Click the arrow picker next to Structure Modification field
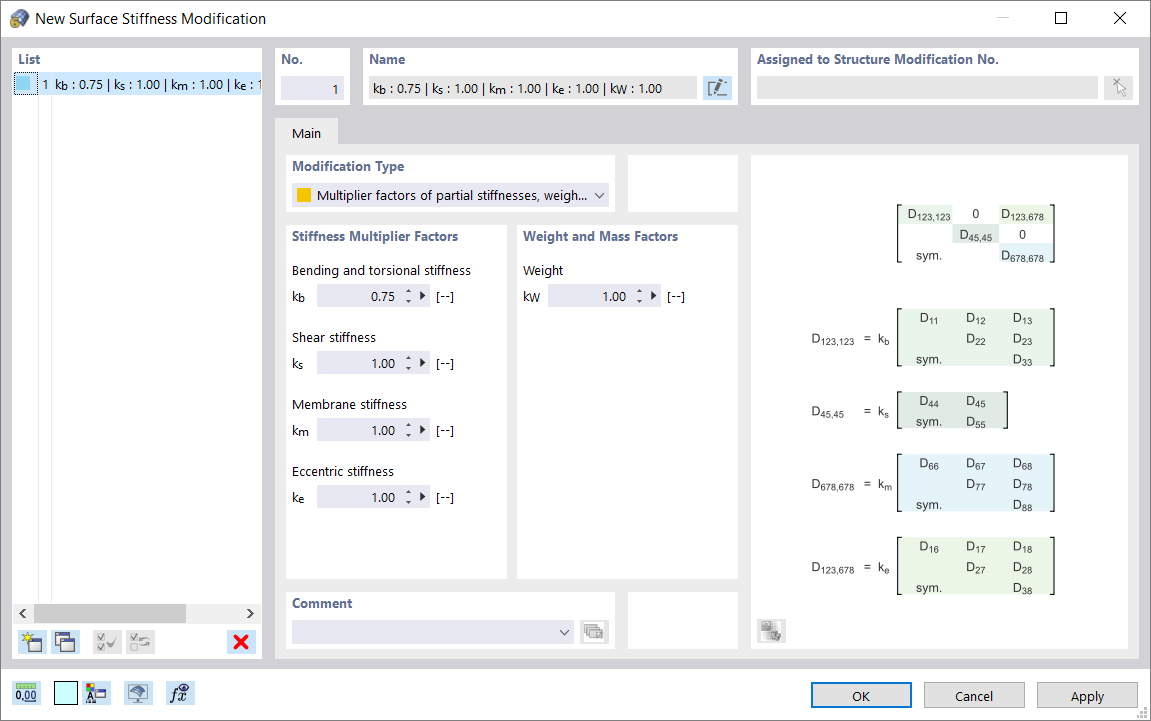The image size is (1151, 721). point(1118,87)
